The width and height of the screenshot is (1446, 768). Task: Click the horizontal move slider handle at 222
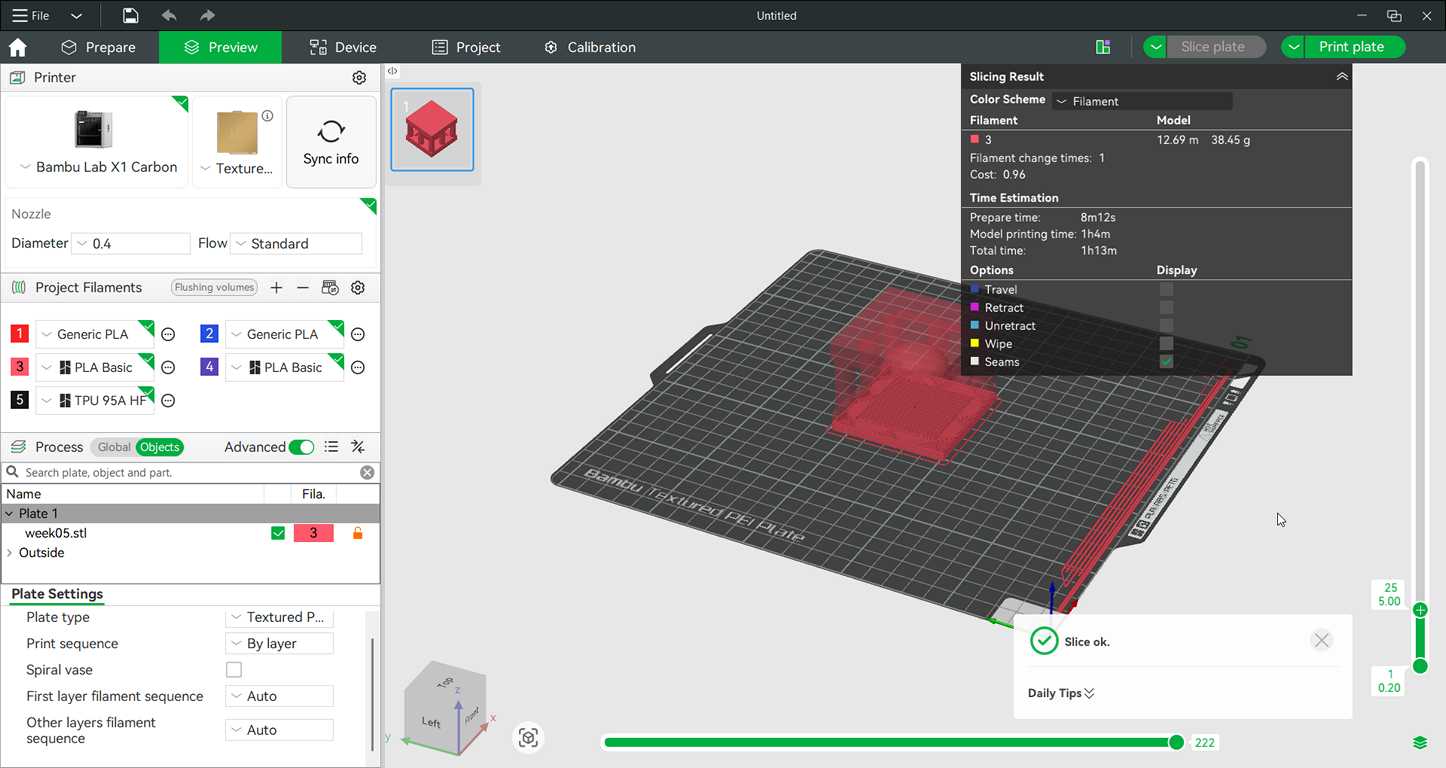[x=1177, y=742]
